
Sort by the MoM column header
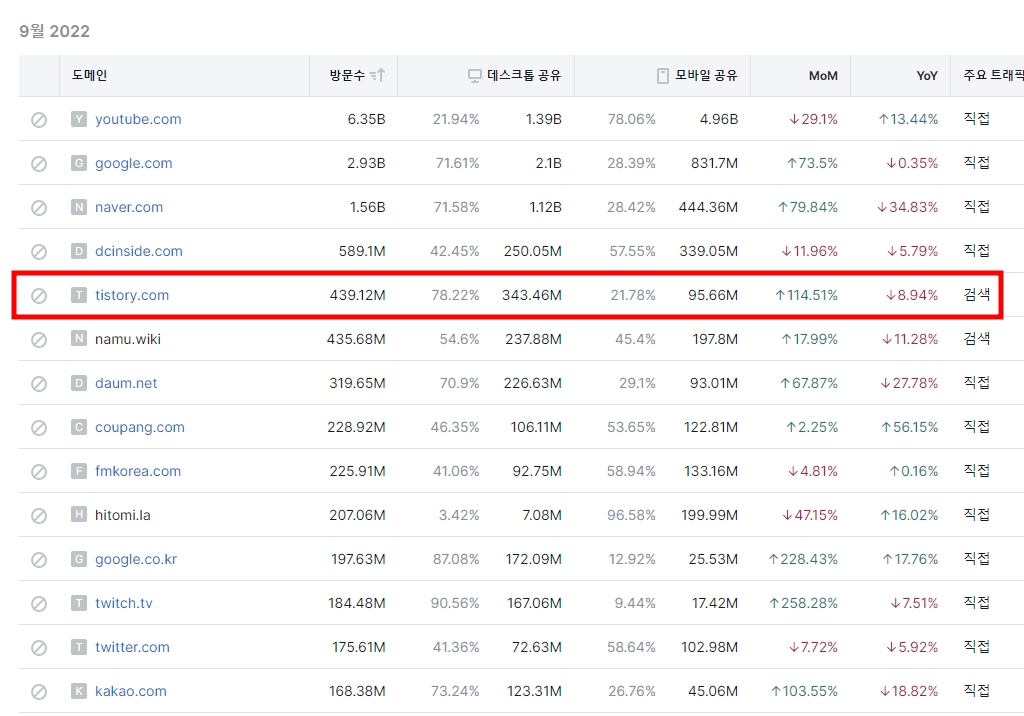click(801, 76)
